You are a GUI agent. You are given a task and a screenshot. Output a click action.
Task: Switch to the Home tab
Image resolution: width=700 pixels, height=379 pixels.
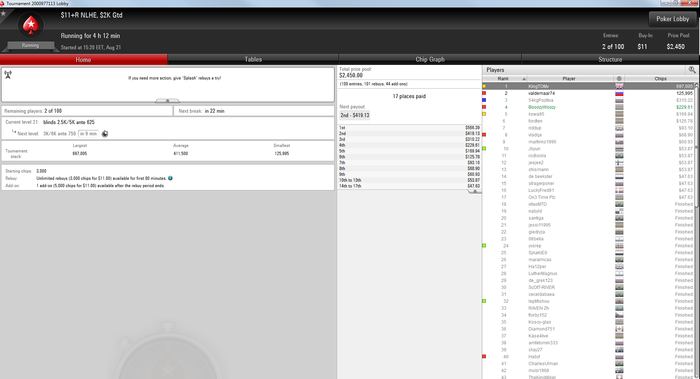[x=83, y=59]
